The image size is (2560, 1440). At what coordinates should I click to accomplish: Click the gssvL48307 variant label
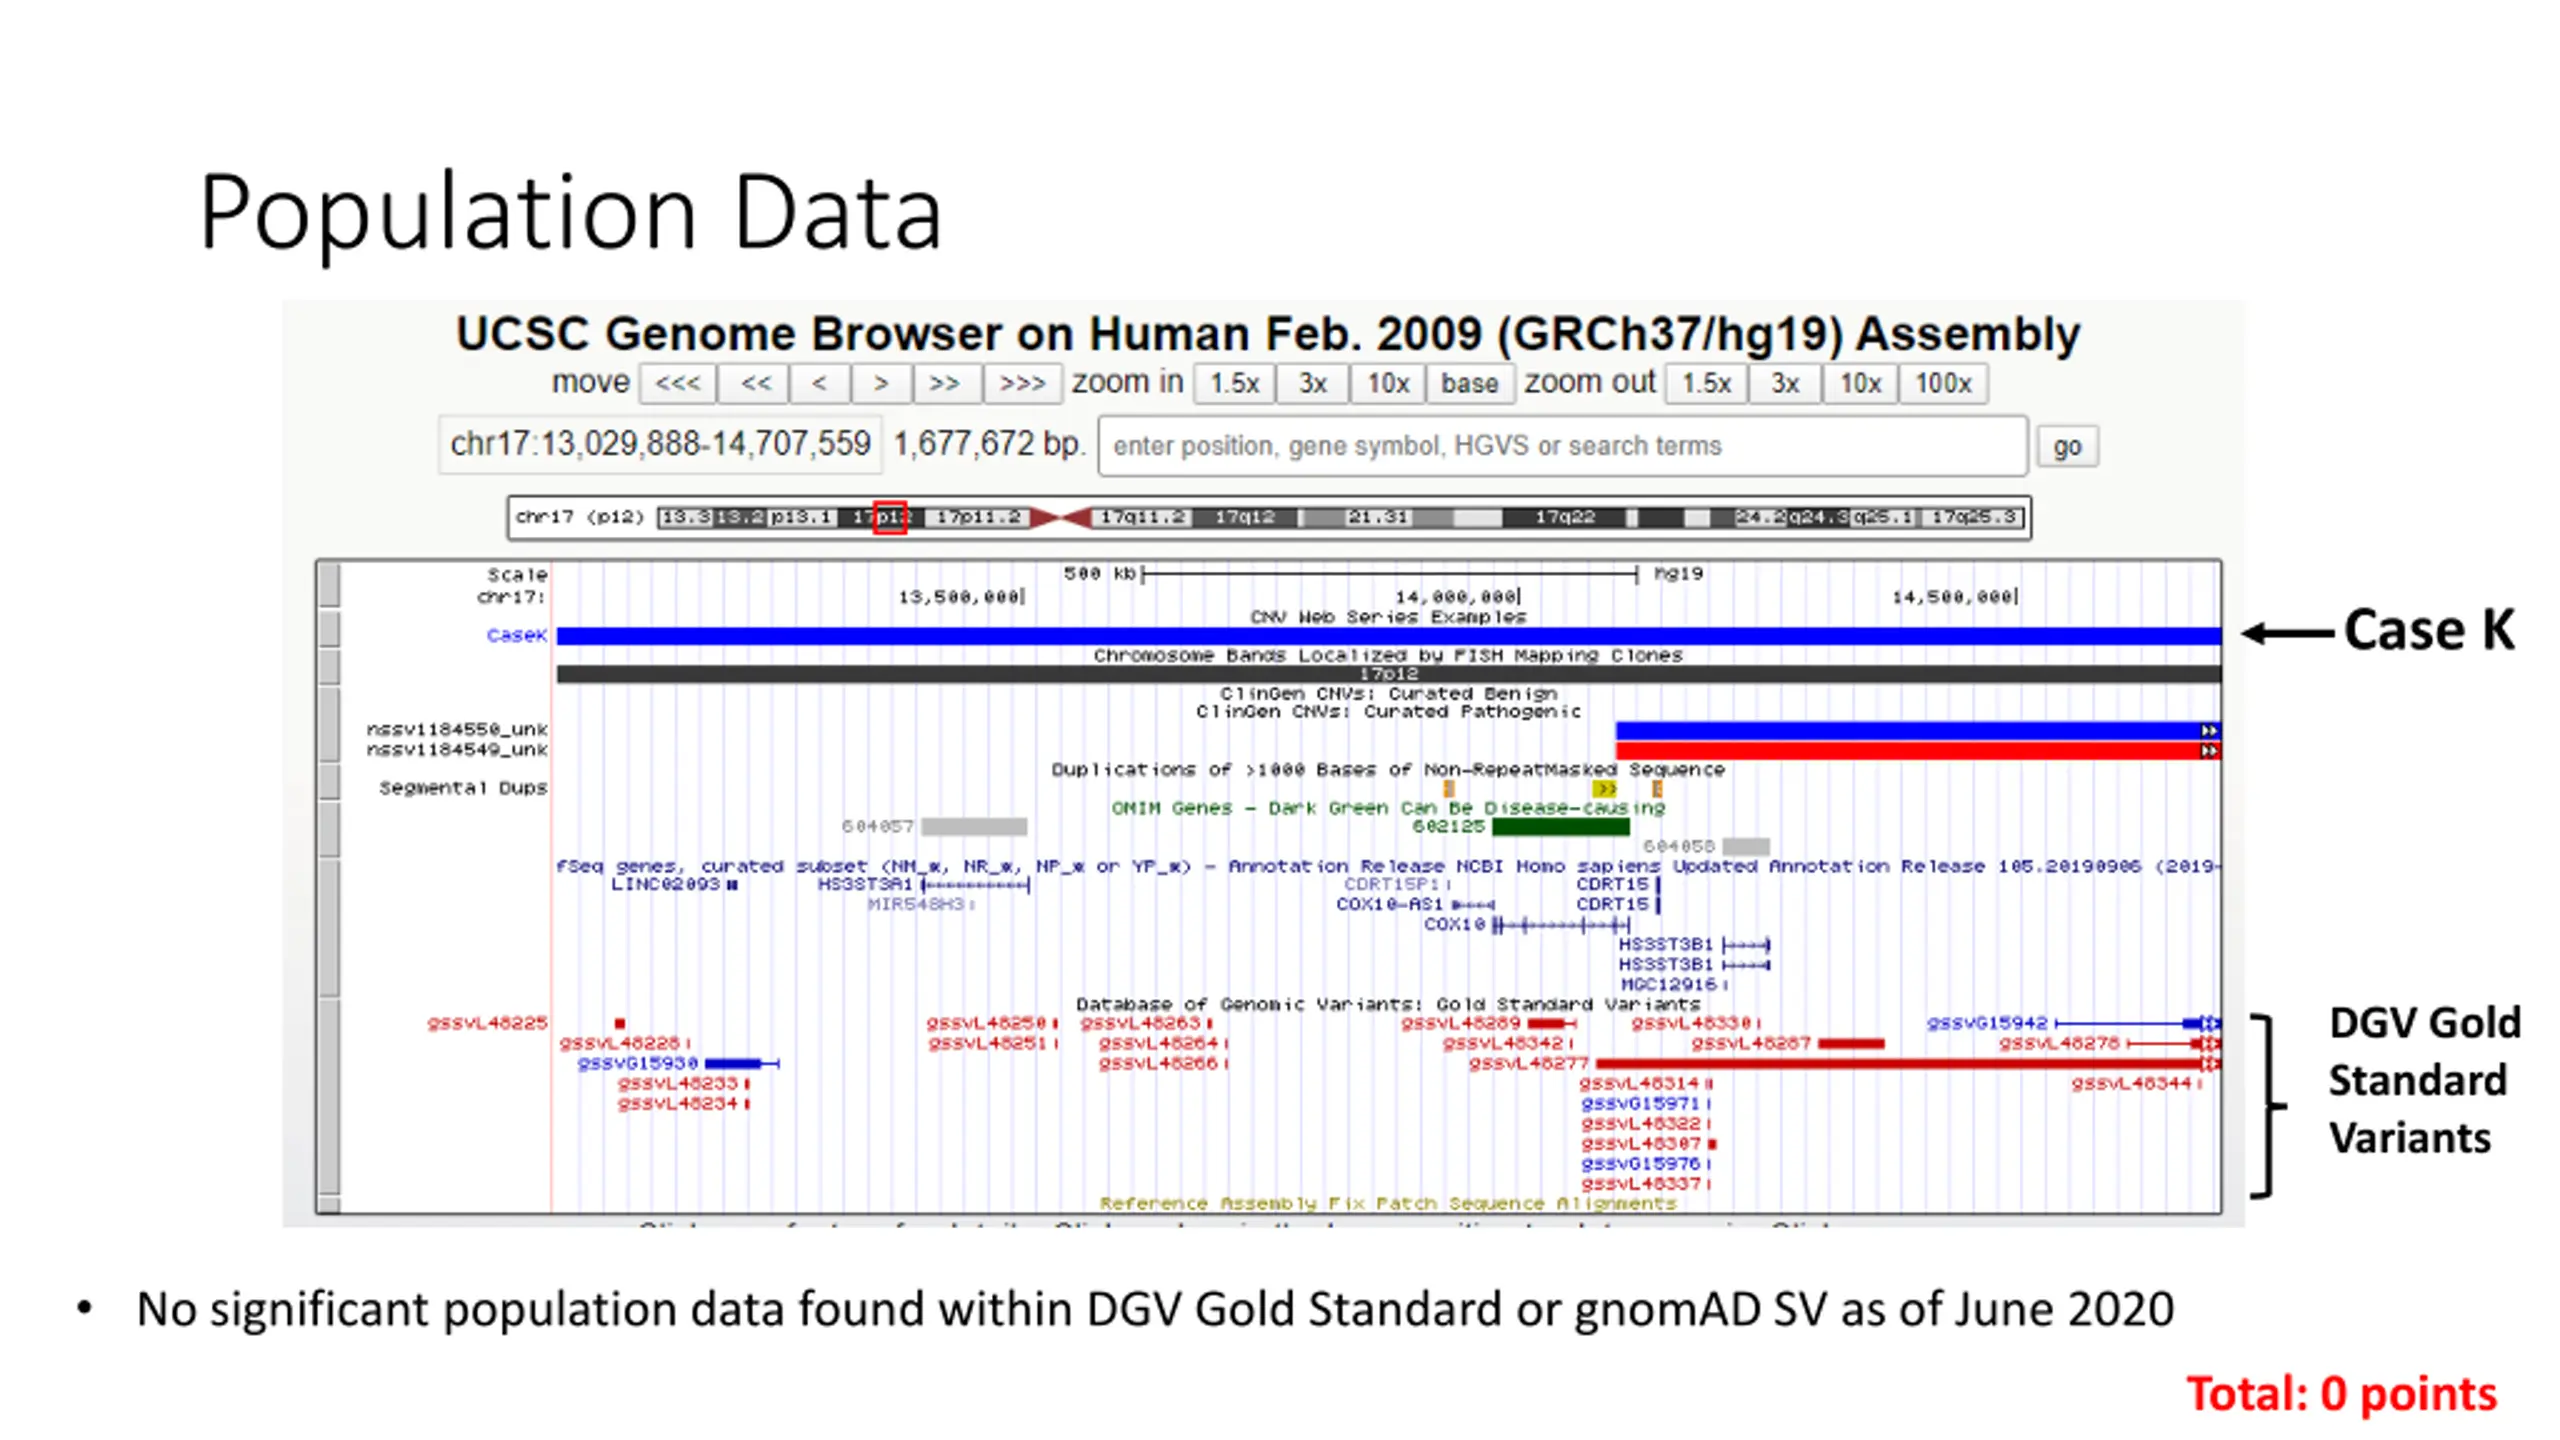pos(1641,1144)
